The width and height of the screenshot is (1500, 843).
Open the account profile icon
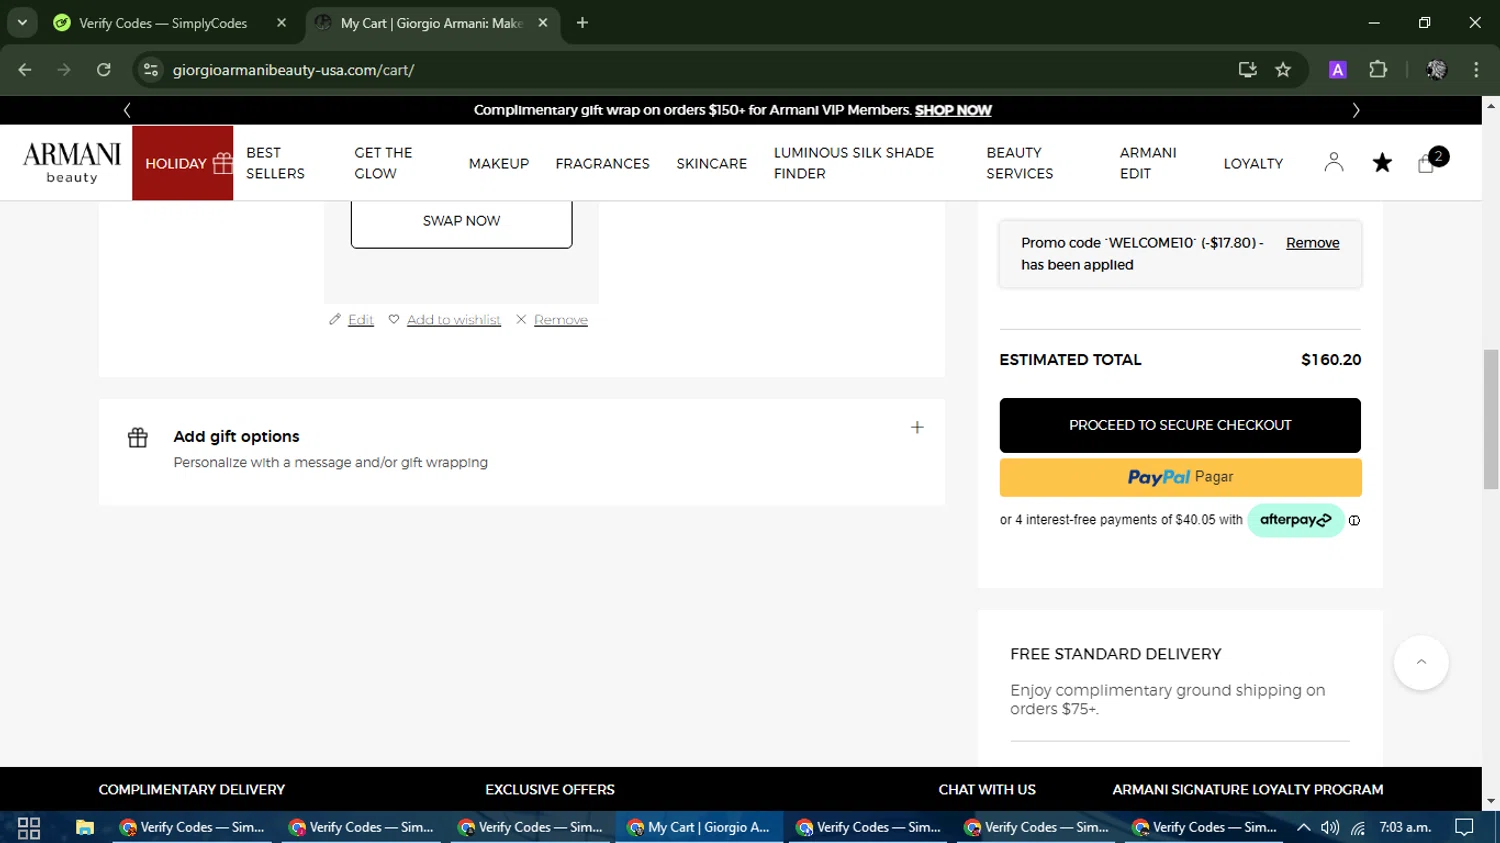[1334, 162]
